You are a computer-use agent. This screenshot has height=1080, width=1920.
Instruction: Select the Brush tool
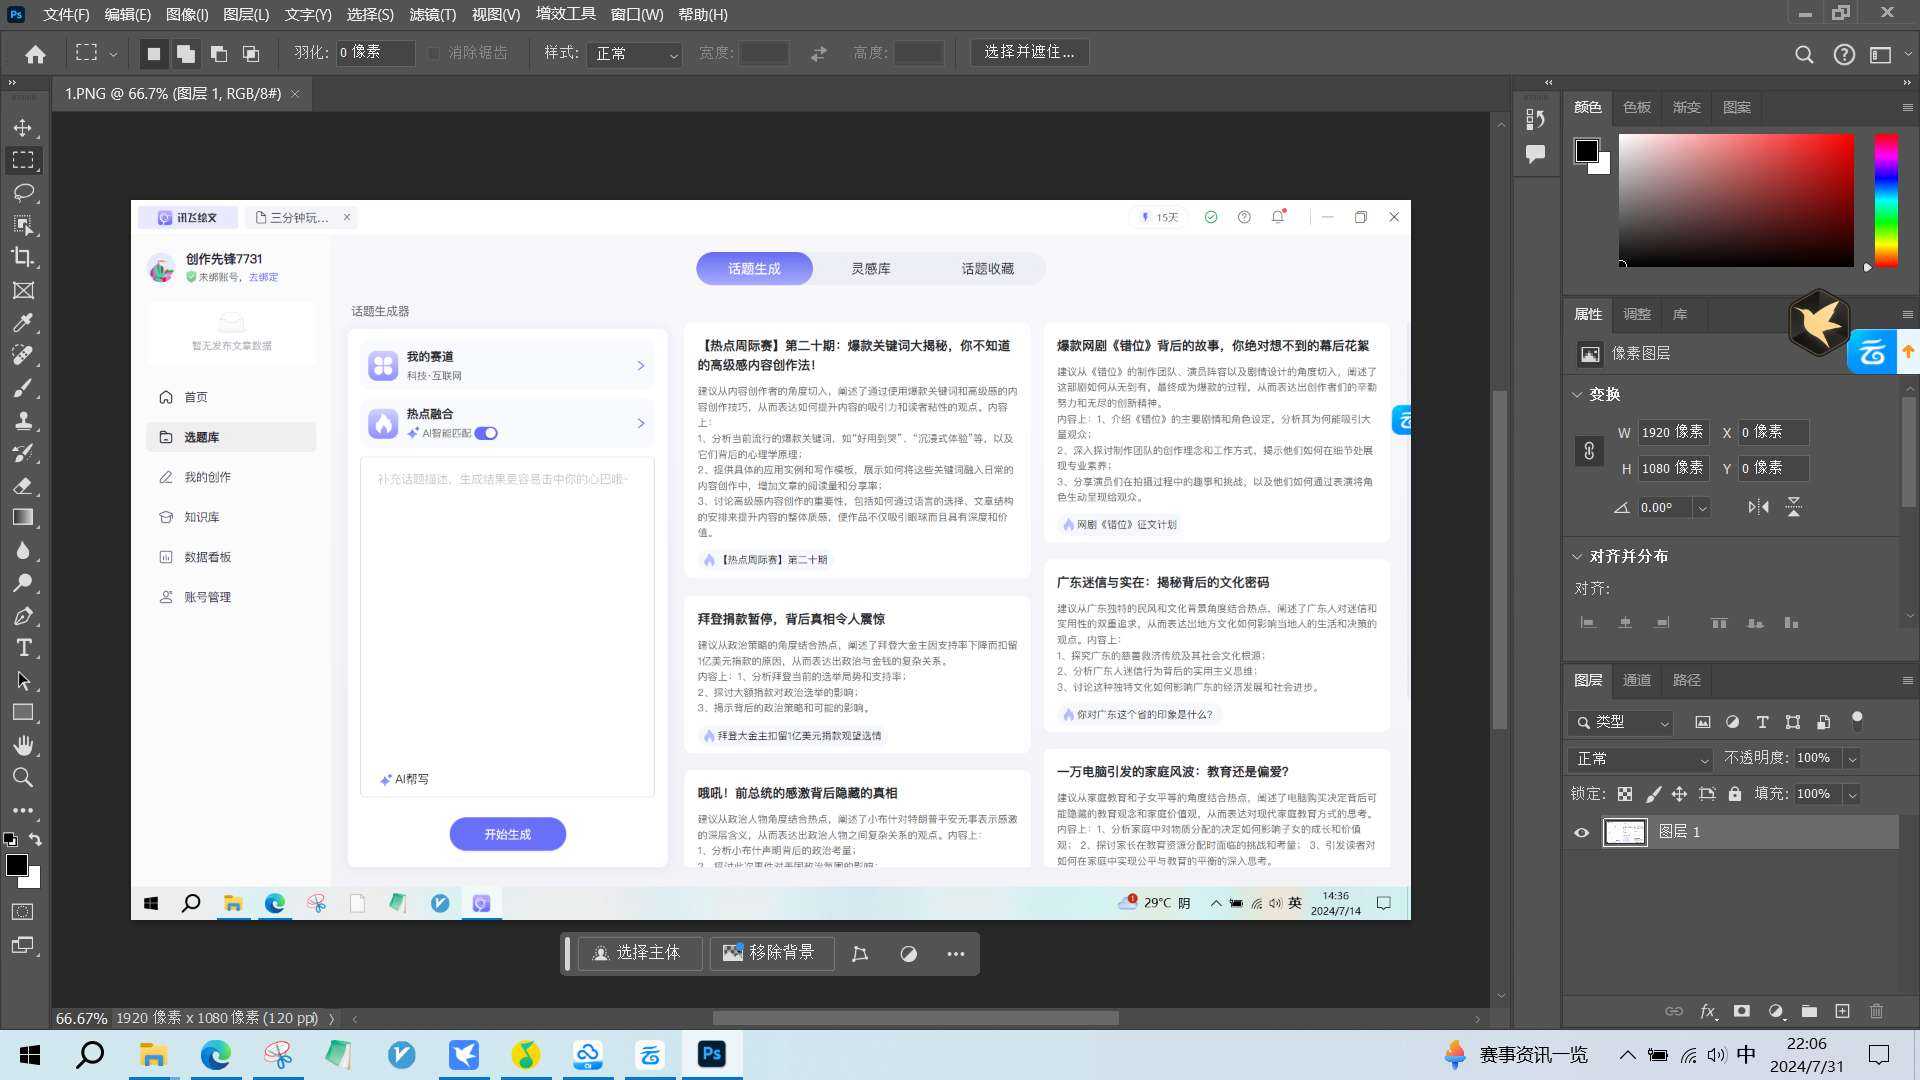23,388
